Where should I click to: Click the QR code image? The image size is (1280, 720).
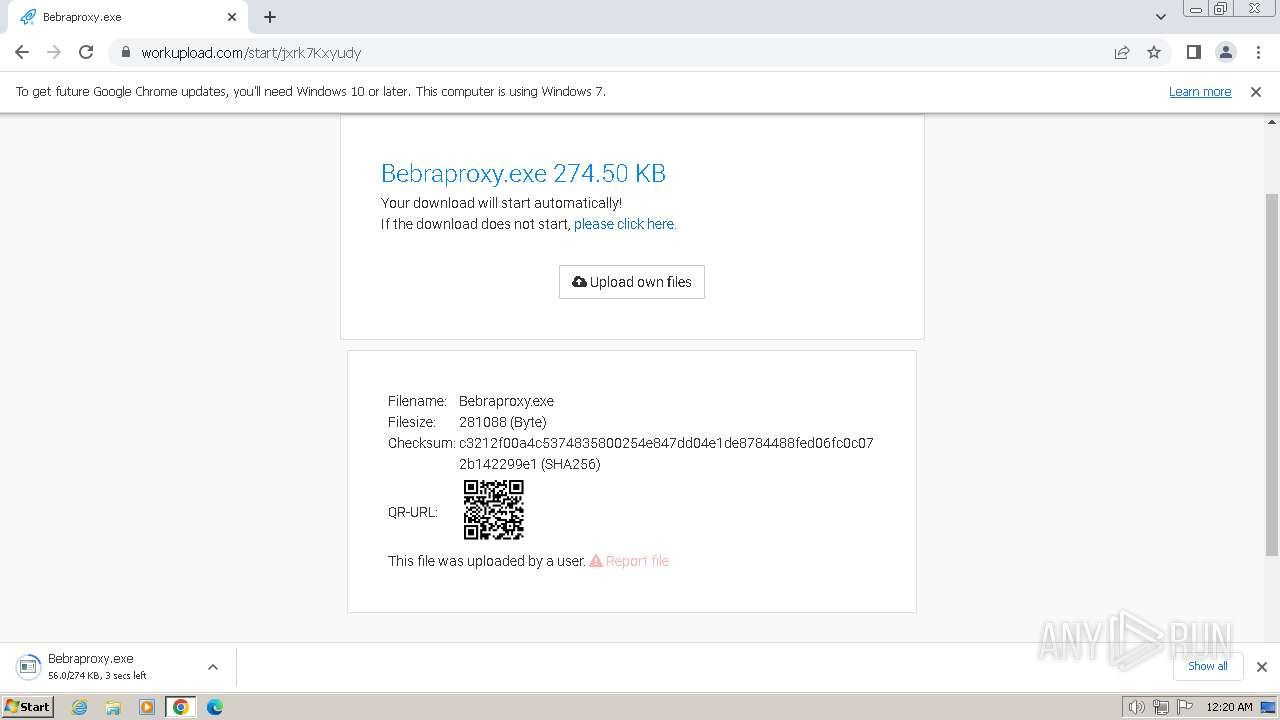tap(494, 510)
